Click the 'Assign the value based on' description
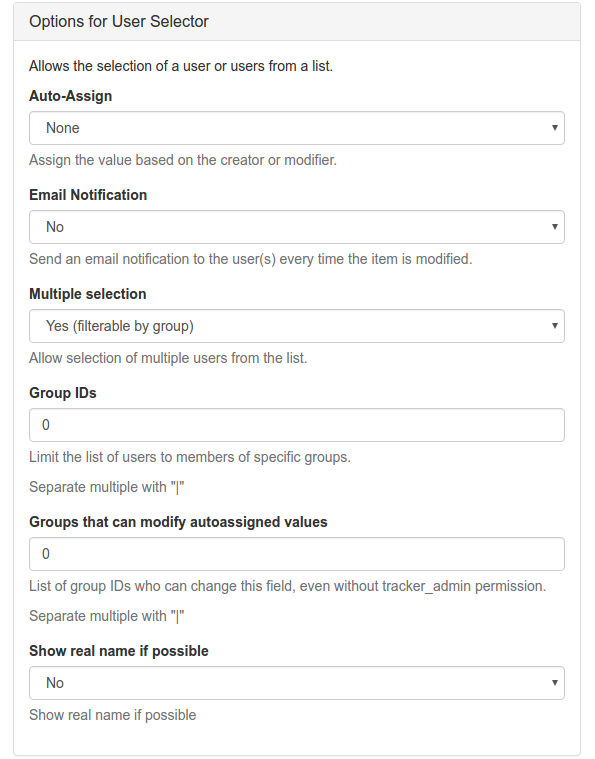This screenshot has height=759, width=595. click(183, 160)
